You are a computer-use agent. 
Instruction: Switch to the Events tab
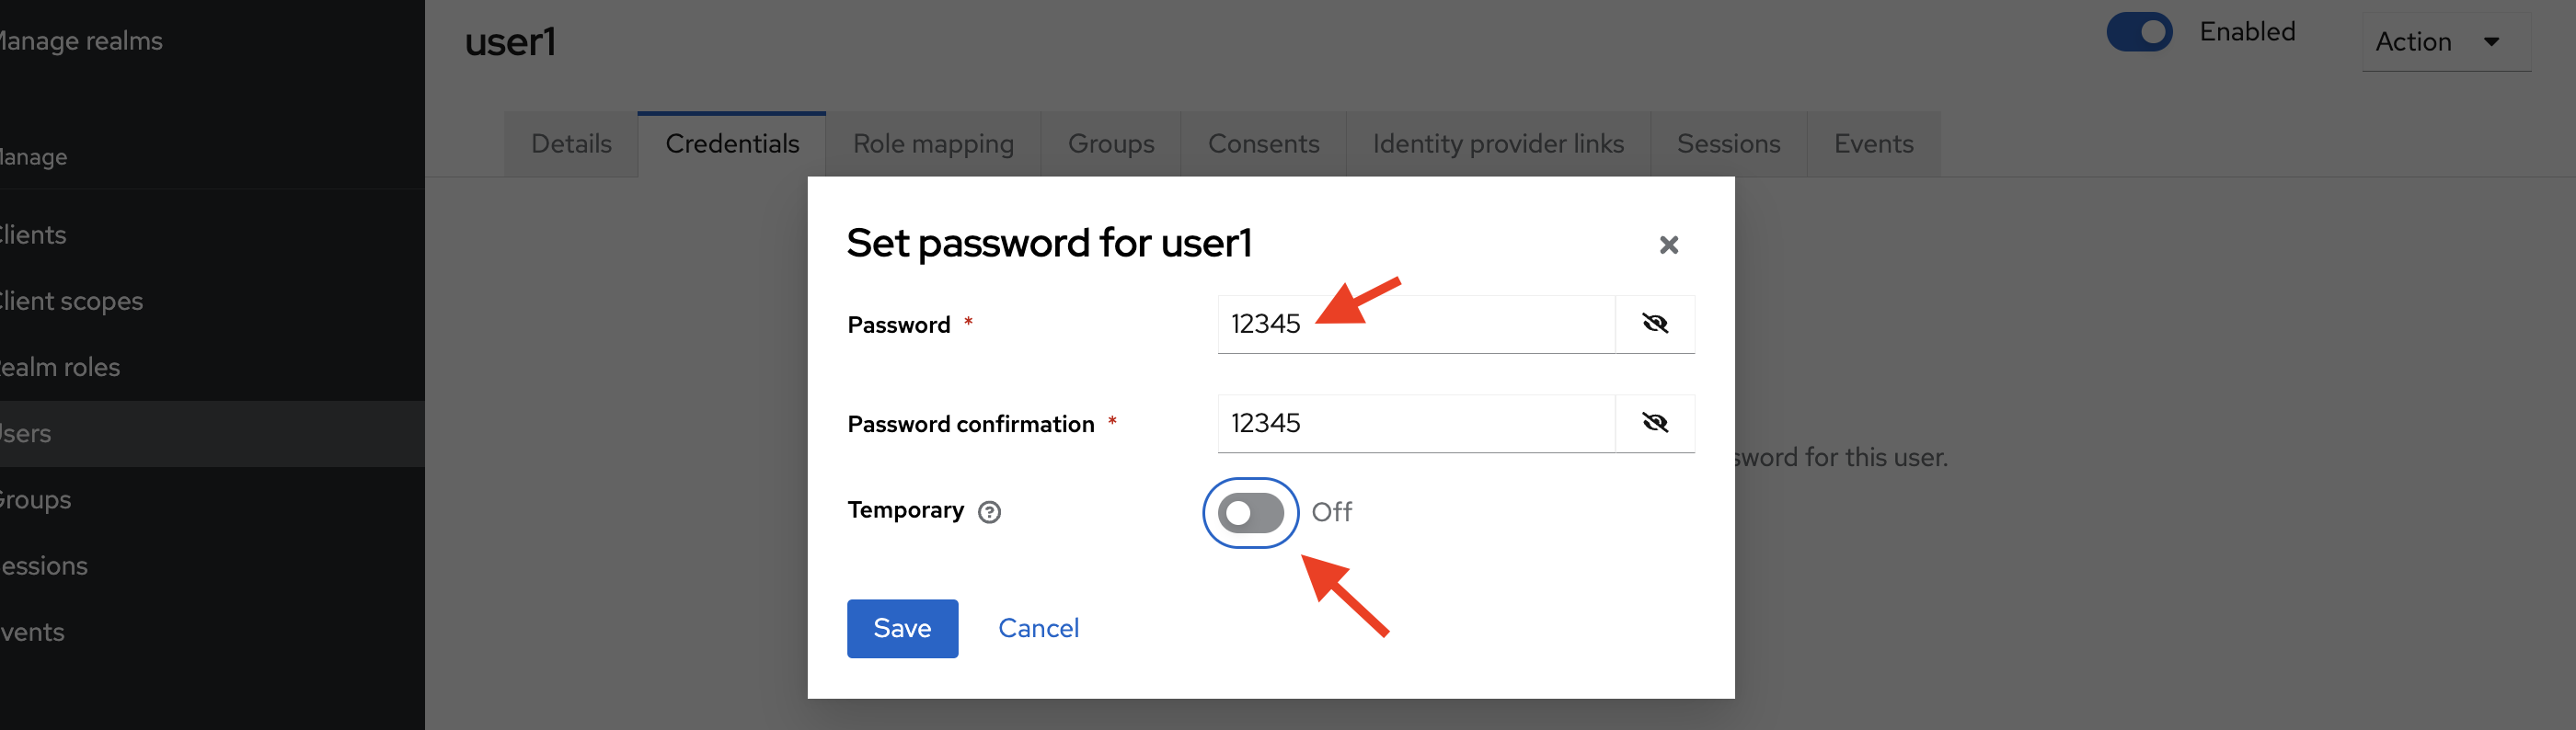tap(1873, 144)
